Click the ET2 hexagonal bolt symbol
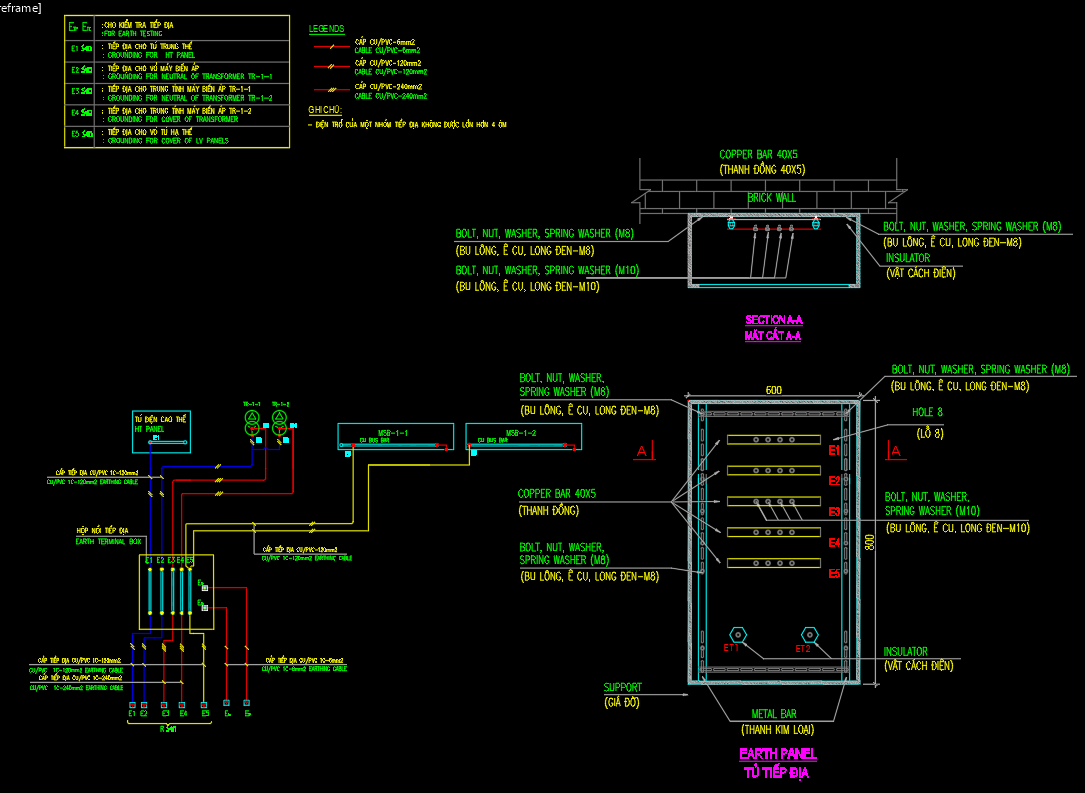The width and height of the screenshot is (1085, 793). click(x=809, y=634)
